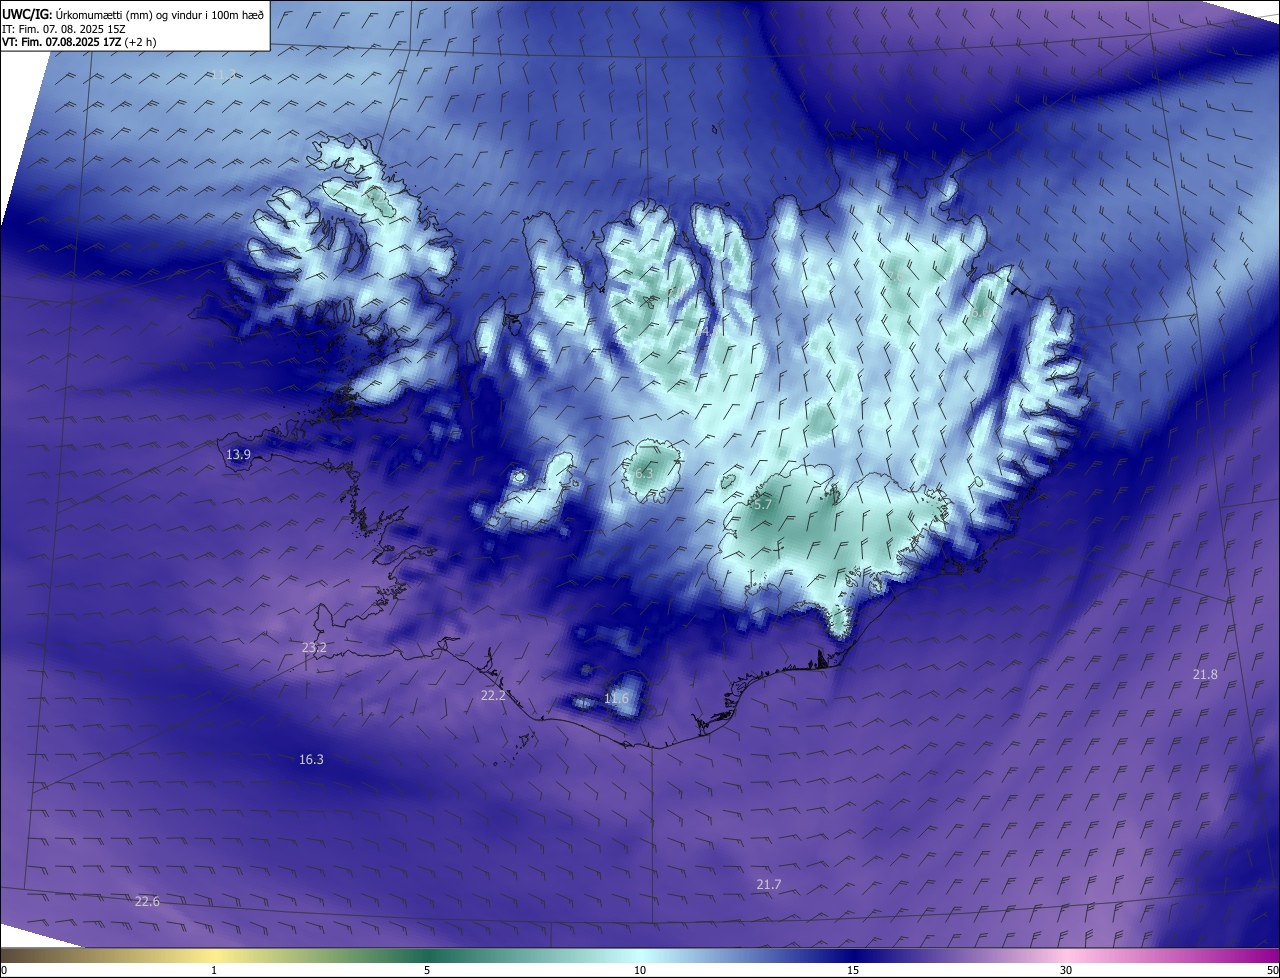Click the 30 tick on the color scale
Screen dimensions: 1280x978
[1066, 971]
